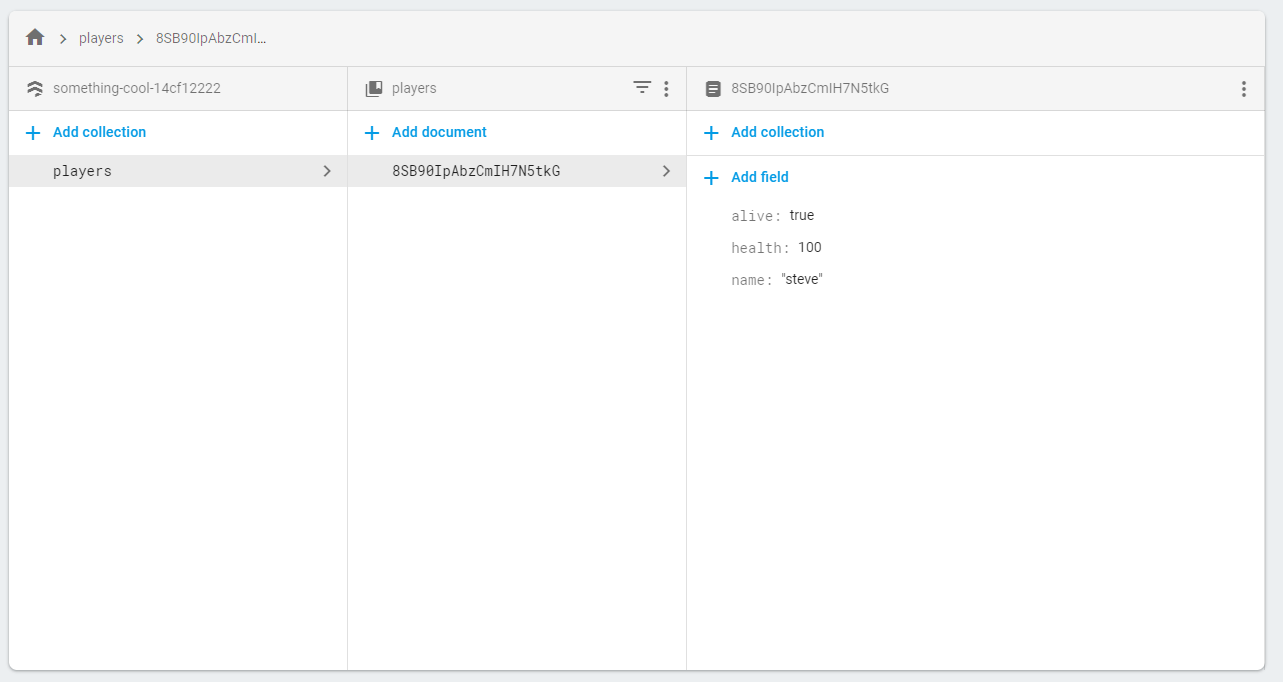1283x682 pixels.
Task: Click the plus icon beside Add field
Action: 710,177
